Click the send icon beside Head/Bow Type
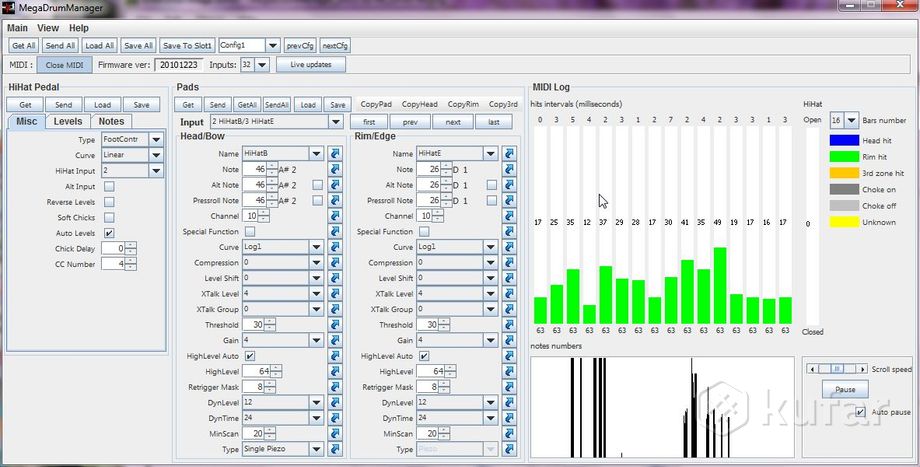 click(335, 449)
